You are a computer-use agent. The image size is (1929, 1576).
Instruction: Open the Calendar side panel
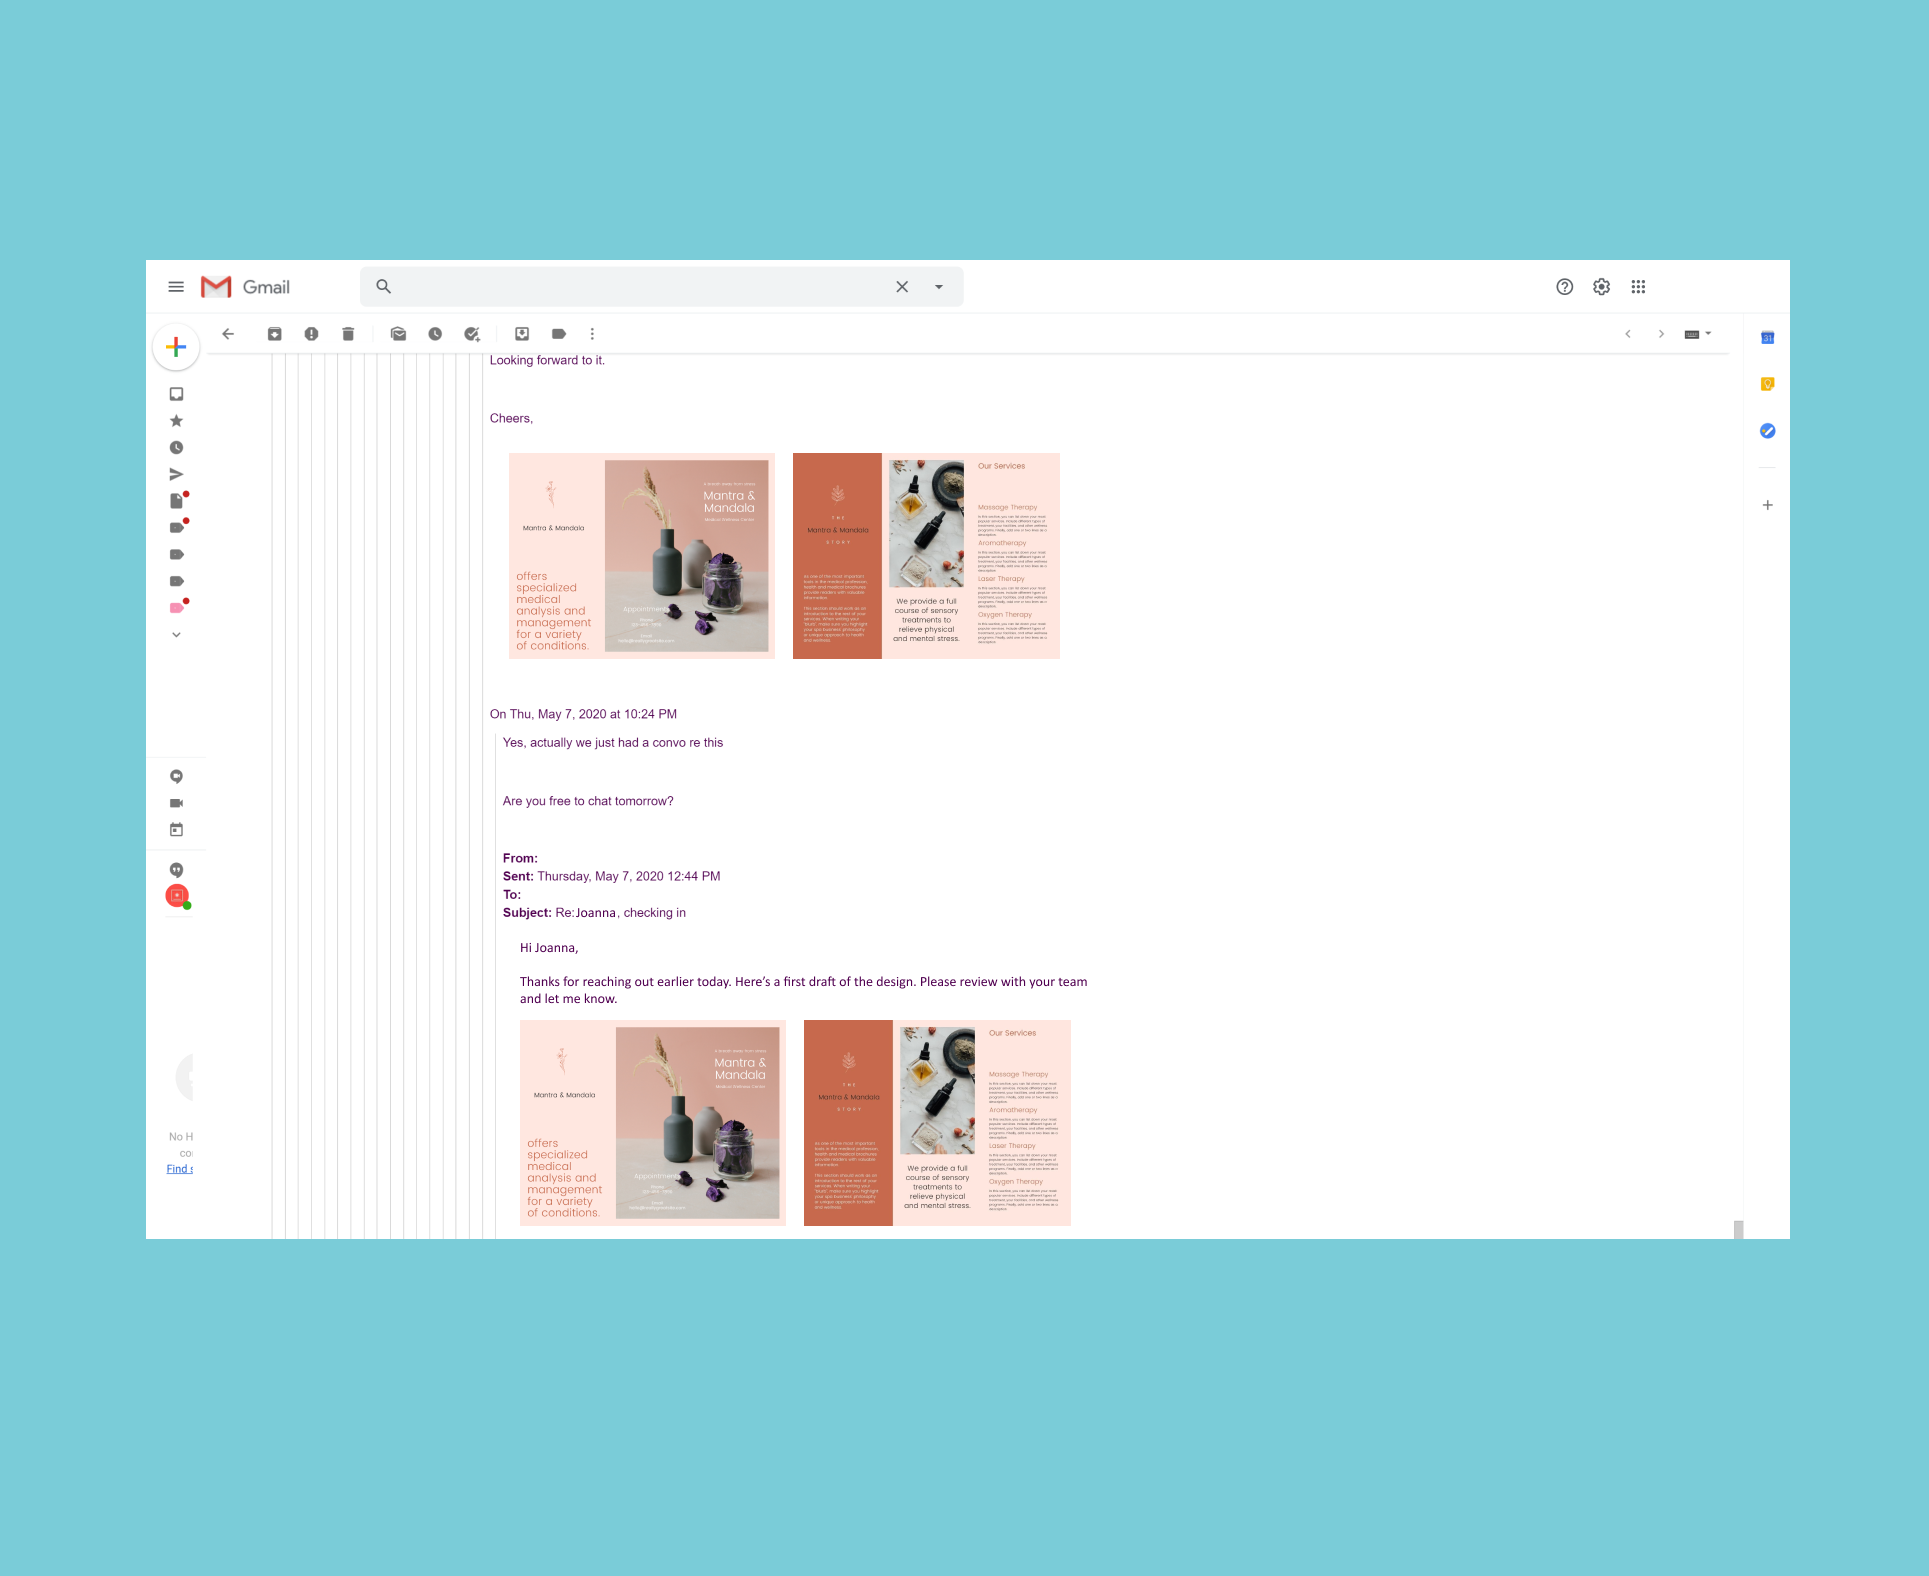pos(1767,337)
